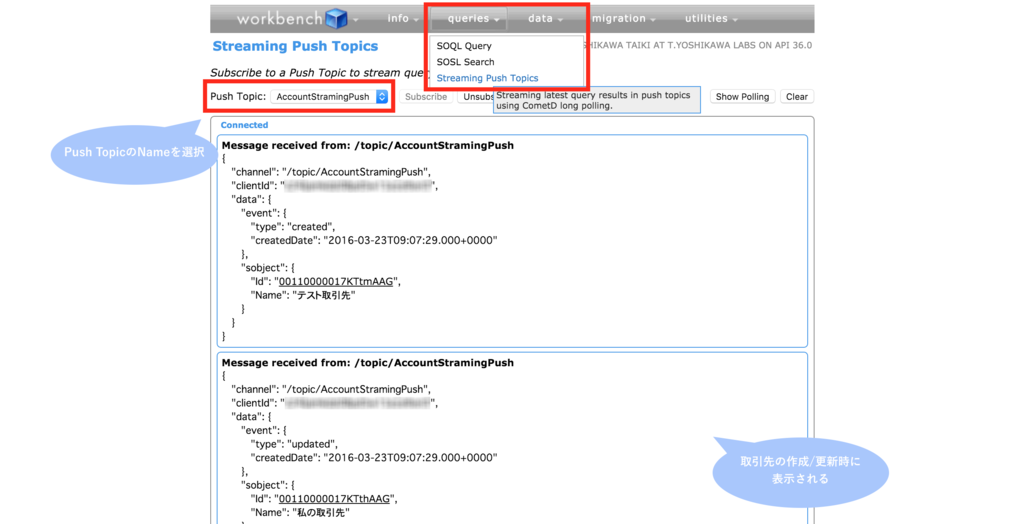This screenshot has width=1024, height=524.
Task: Choose SOQL Query from queries menu
Action: (464, 46)
